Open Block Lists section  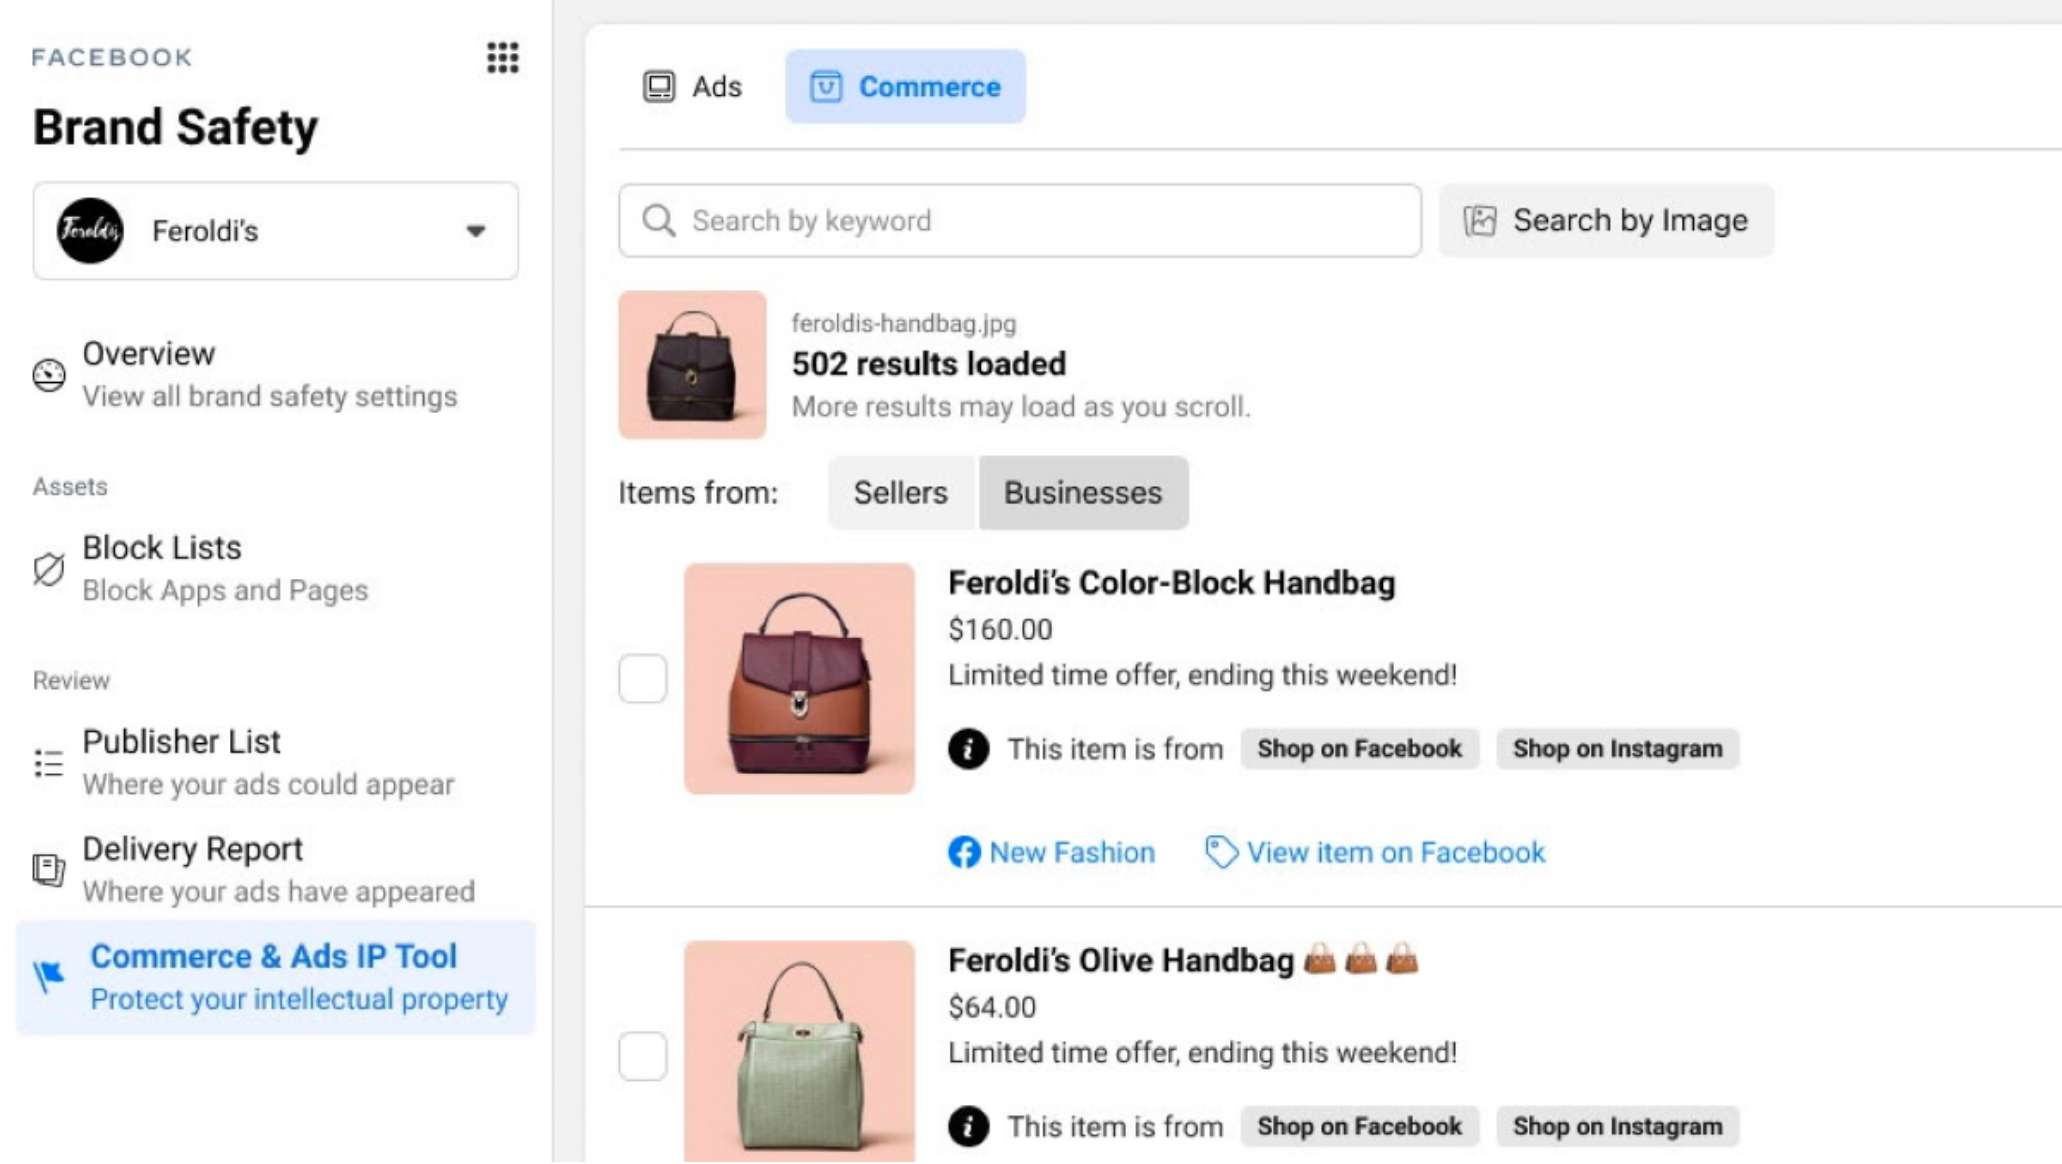(x=225, y=568)
